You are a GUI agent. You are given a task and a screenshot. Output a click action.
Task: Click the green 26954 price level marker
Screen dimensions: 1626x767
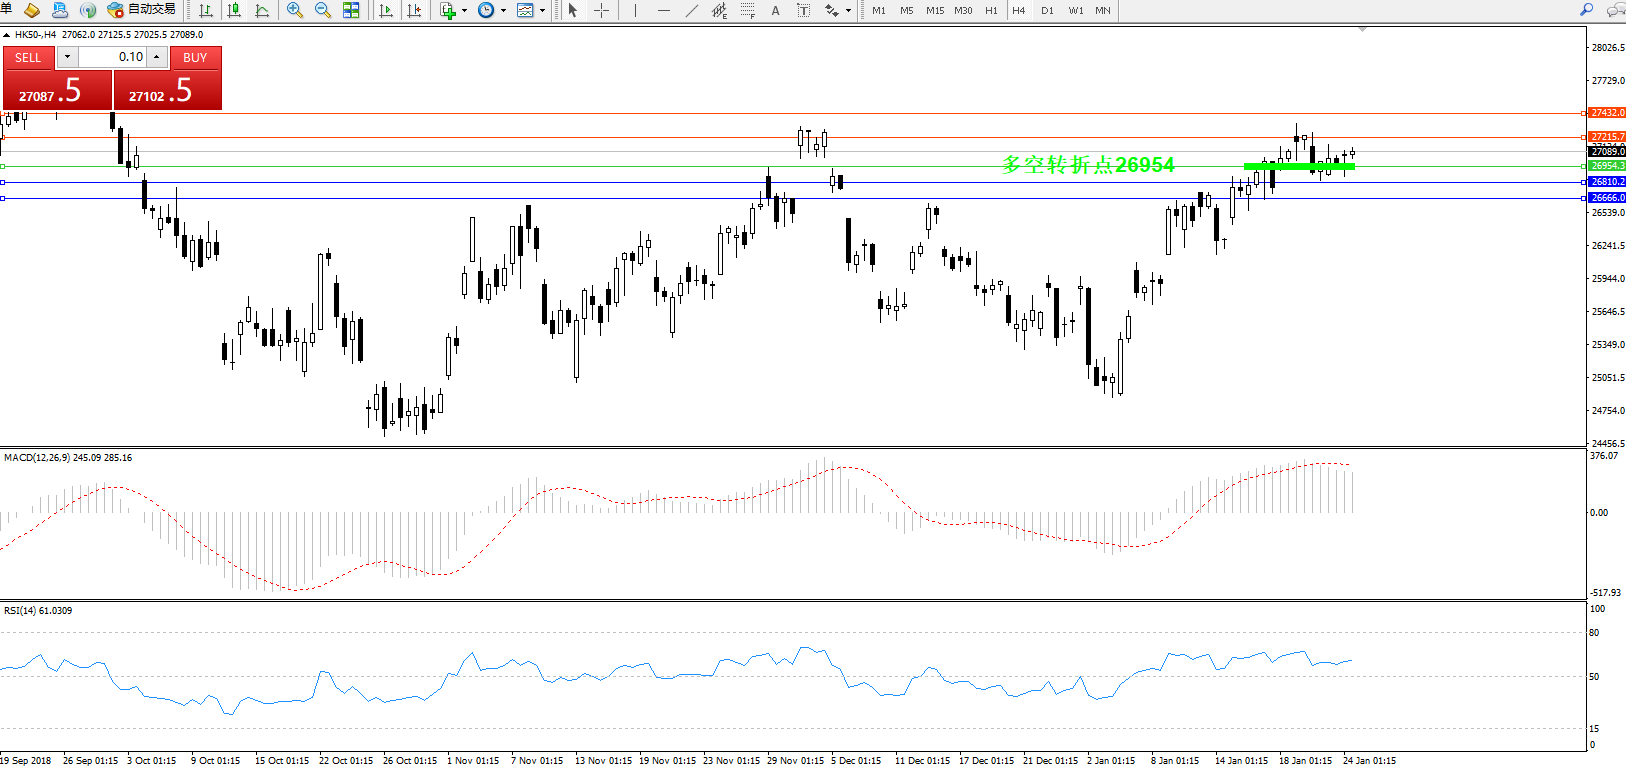pos(1607,166)
